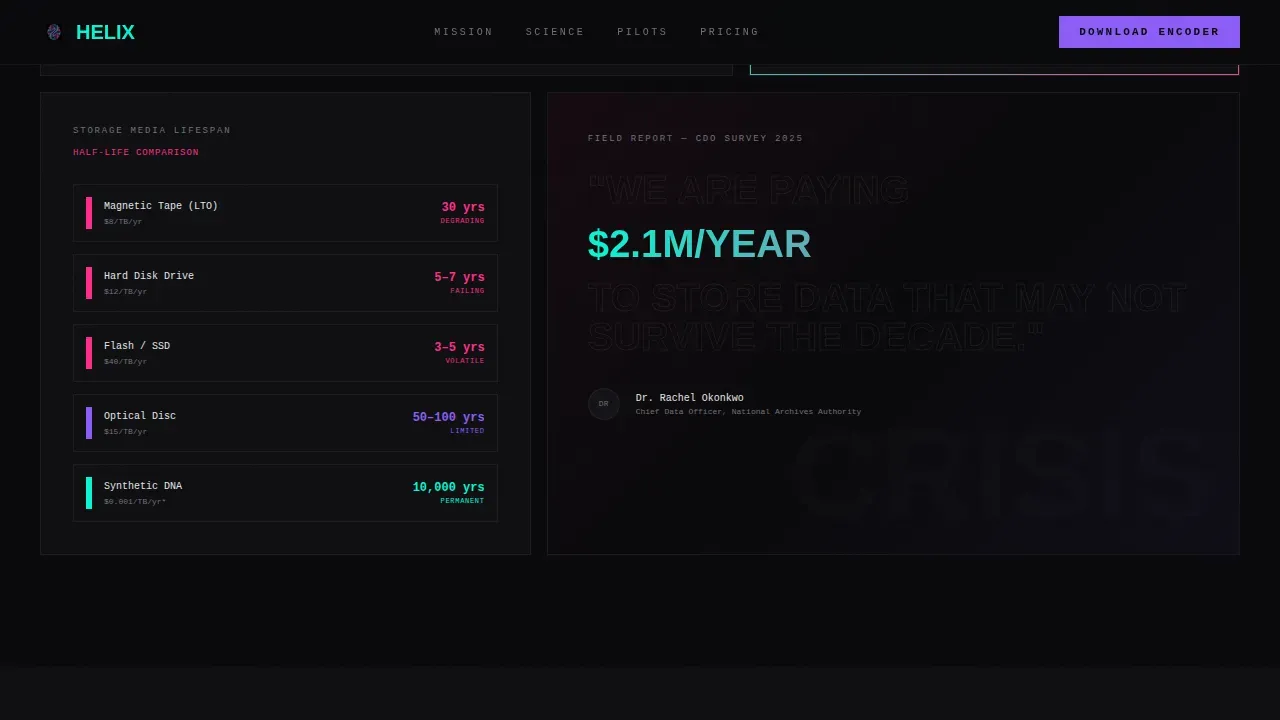Click the $40/TB/yr cost label
The height and width of the screenshot is (720, 1280).
126,362
